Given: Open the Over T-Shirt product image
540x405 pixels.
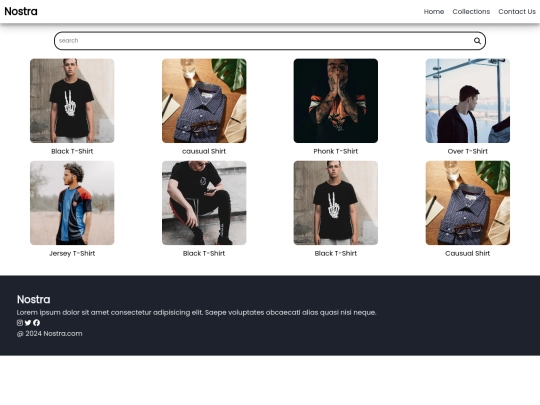Looking at the screenshot, I should click(468, 101).
